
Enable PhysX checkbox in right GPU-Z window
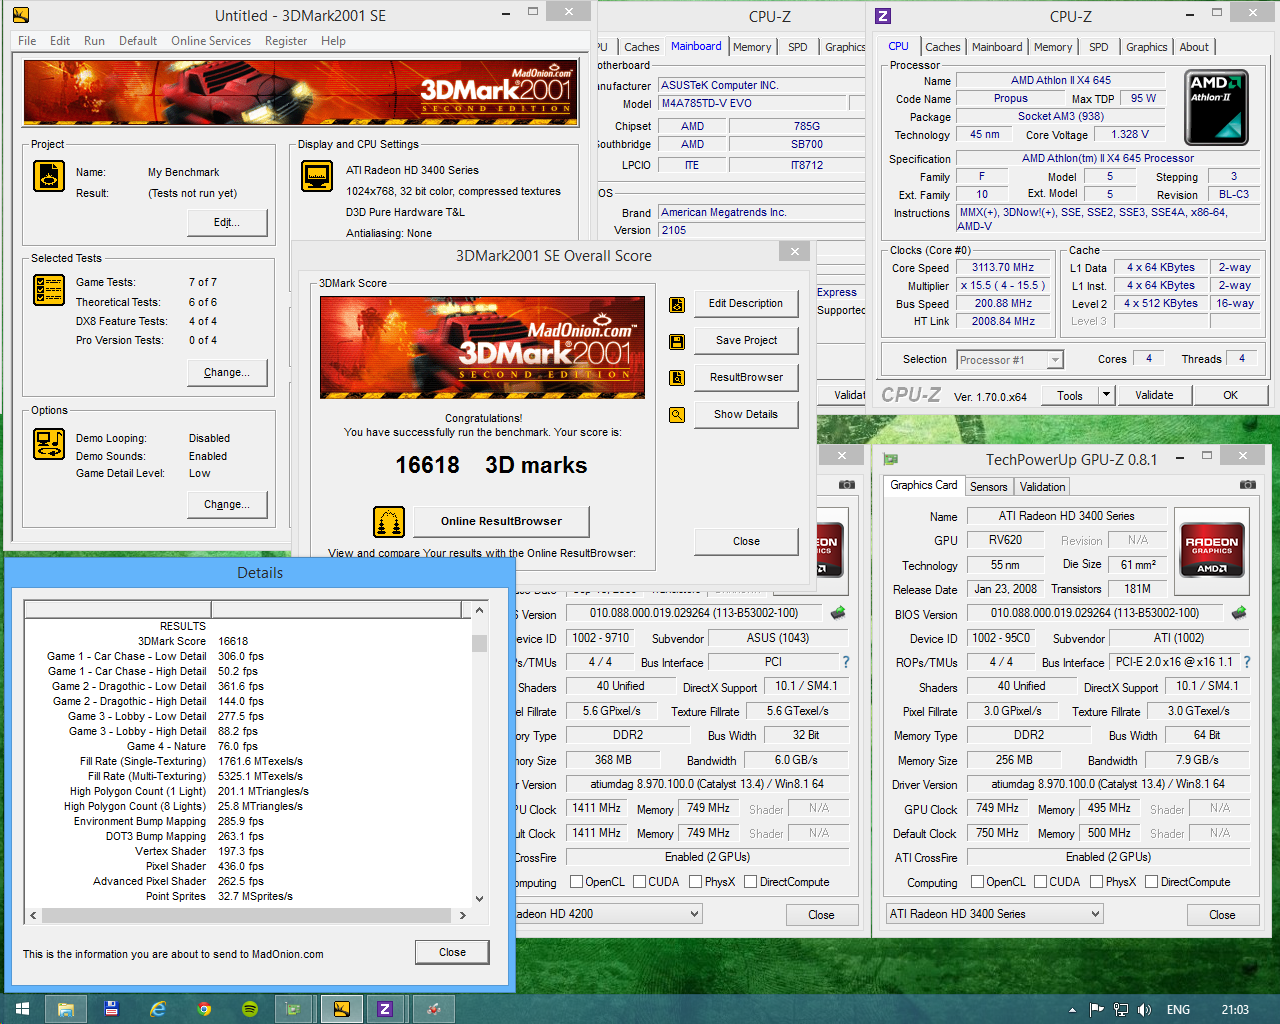(x=1097, y=882)
